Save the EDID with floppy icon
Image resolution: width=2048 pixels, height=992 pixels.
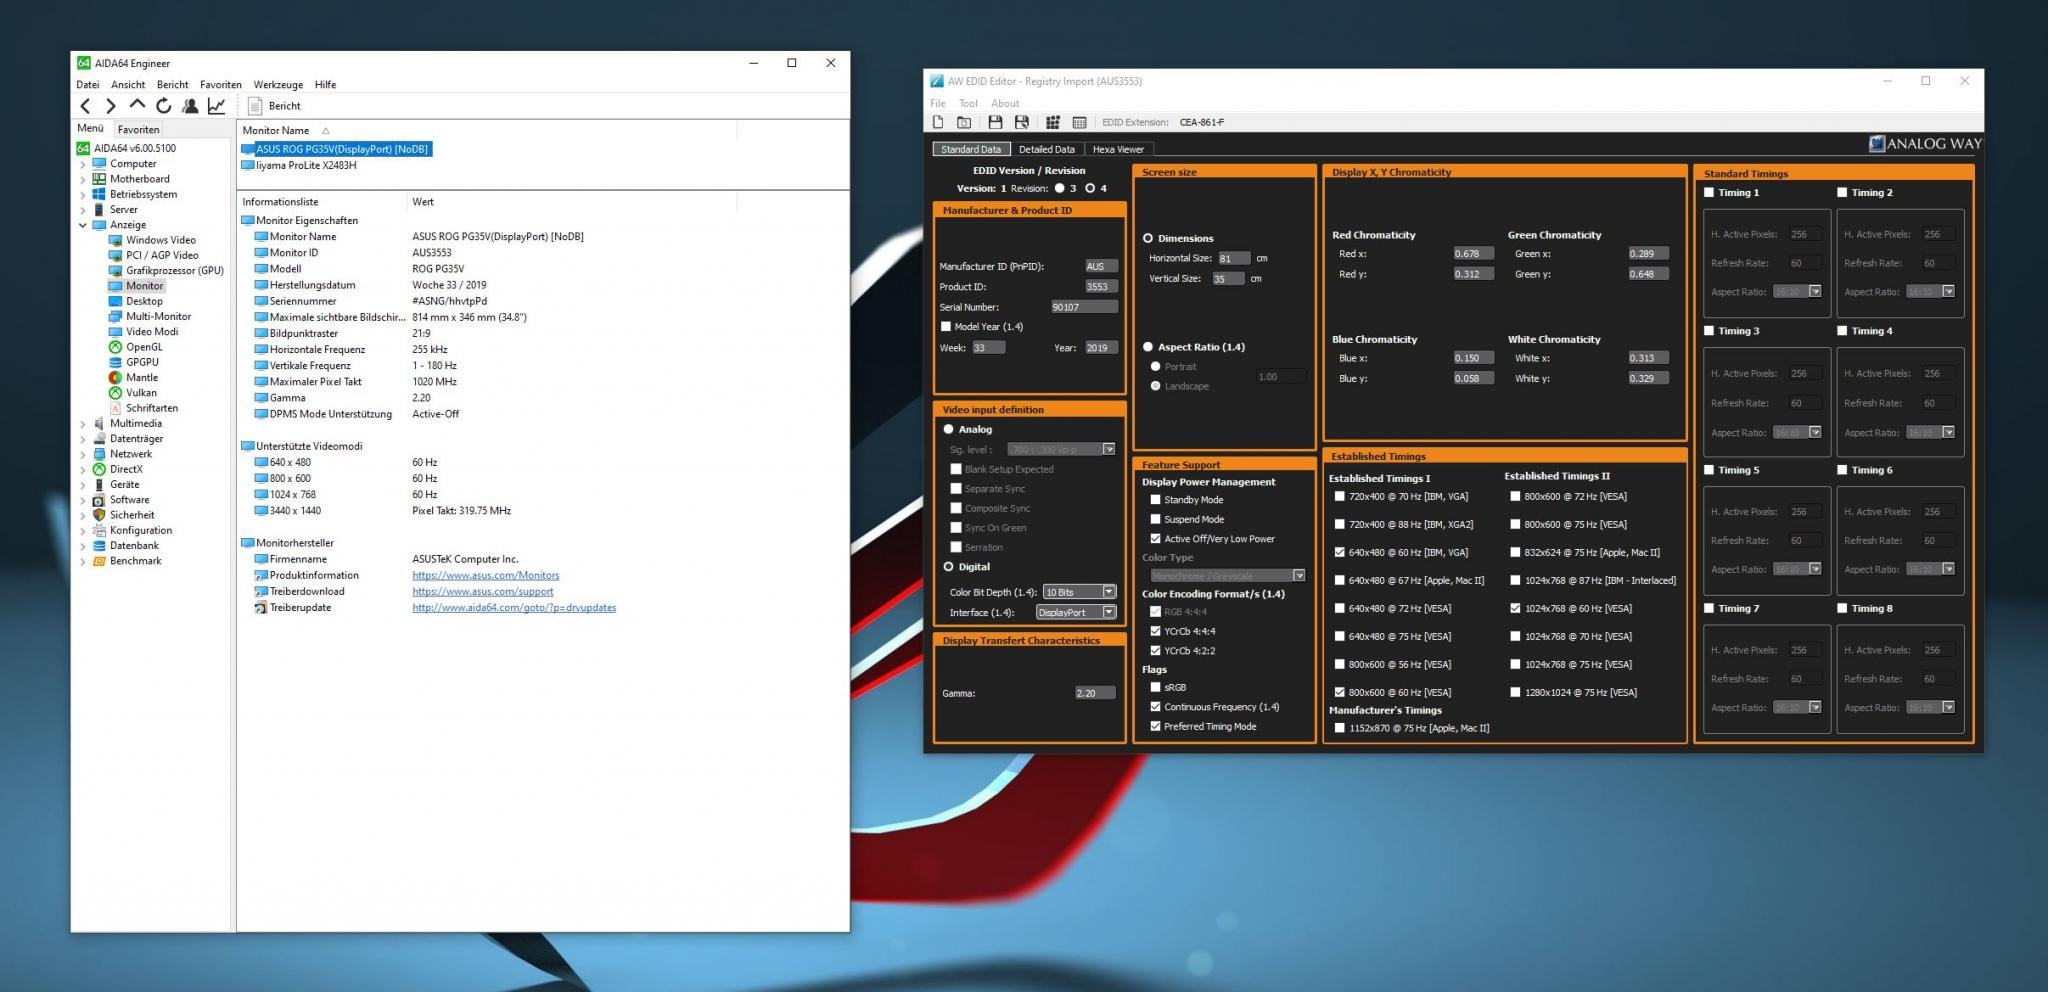(x=995, y=122)
